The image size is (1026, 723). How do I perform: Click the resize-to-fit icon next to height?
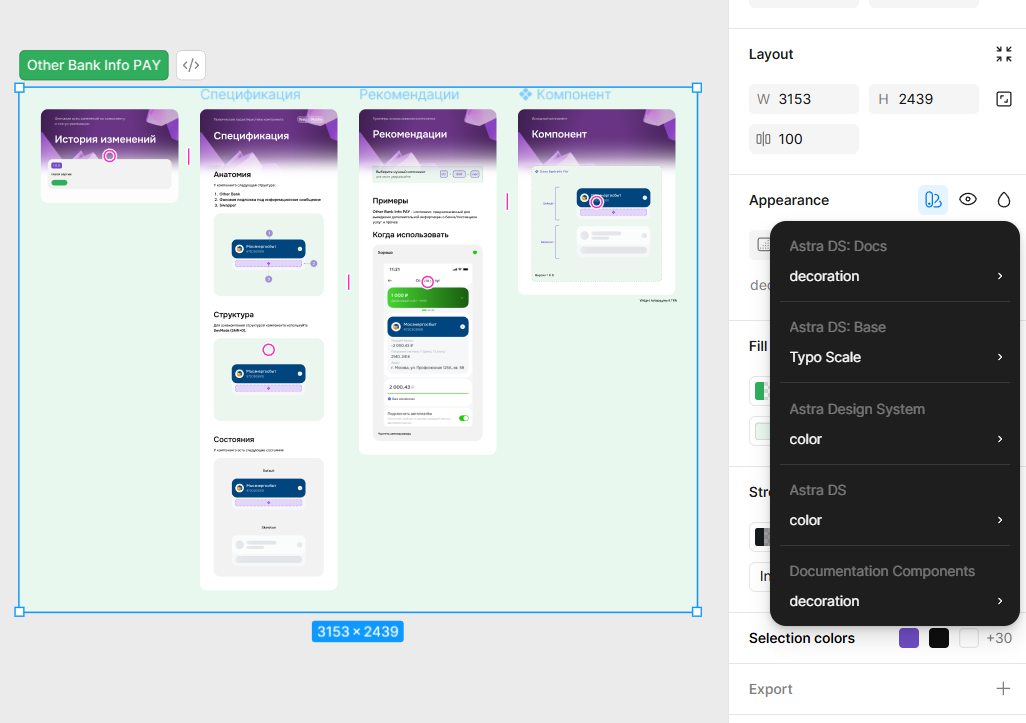click(x=1004, y=99)
